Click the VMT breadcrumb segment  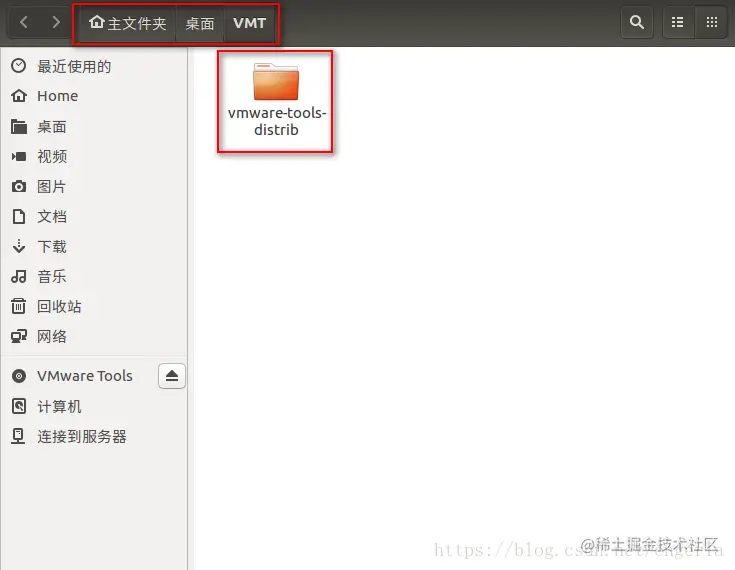pyautogui.click(x=250, y=23)
